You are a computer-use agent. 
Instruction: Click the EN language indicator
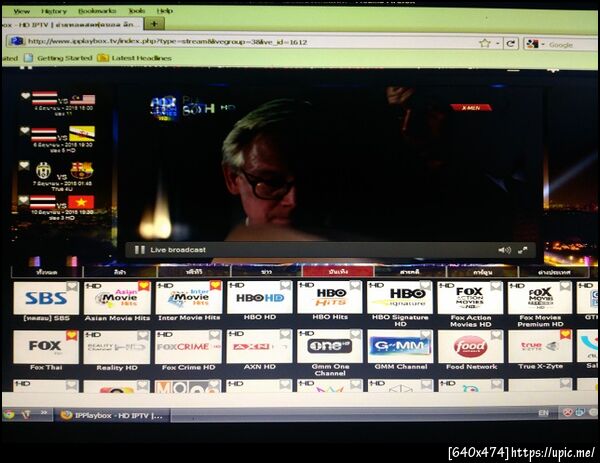click(543, 413)
